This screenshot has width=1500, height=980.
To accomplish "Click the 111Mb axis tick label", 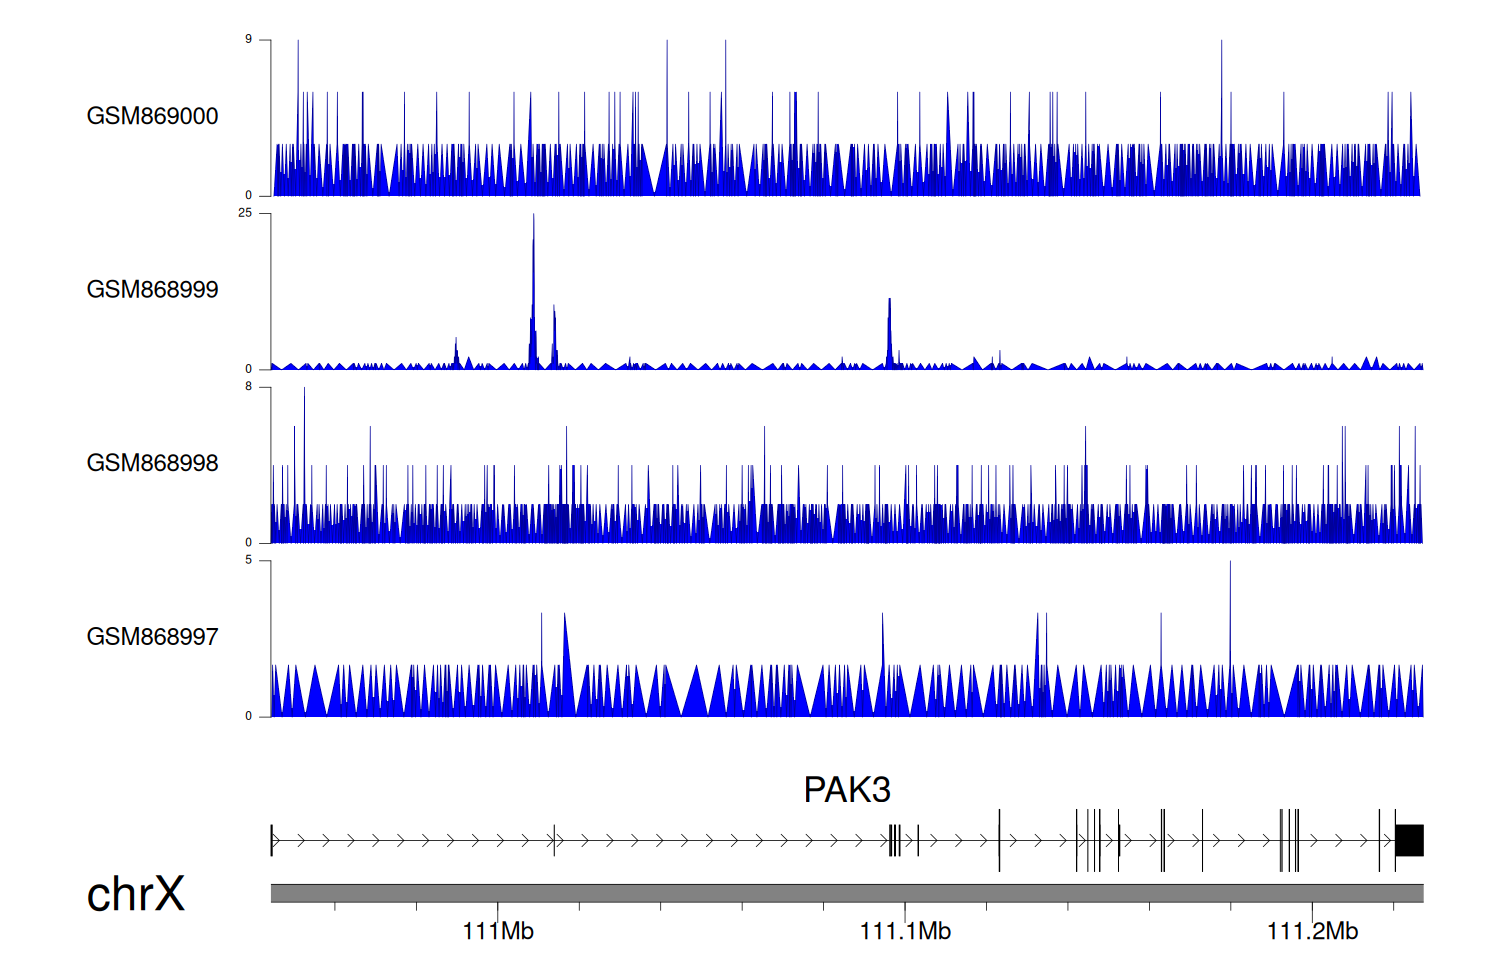I will click(498, 932).
